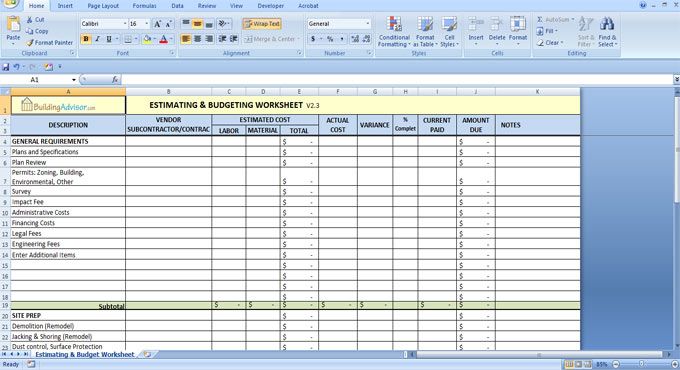Click the formula bar input
680x370 pixels.
click(x=397, y=80)
